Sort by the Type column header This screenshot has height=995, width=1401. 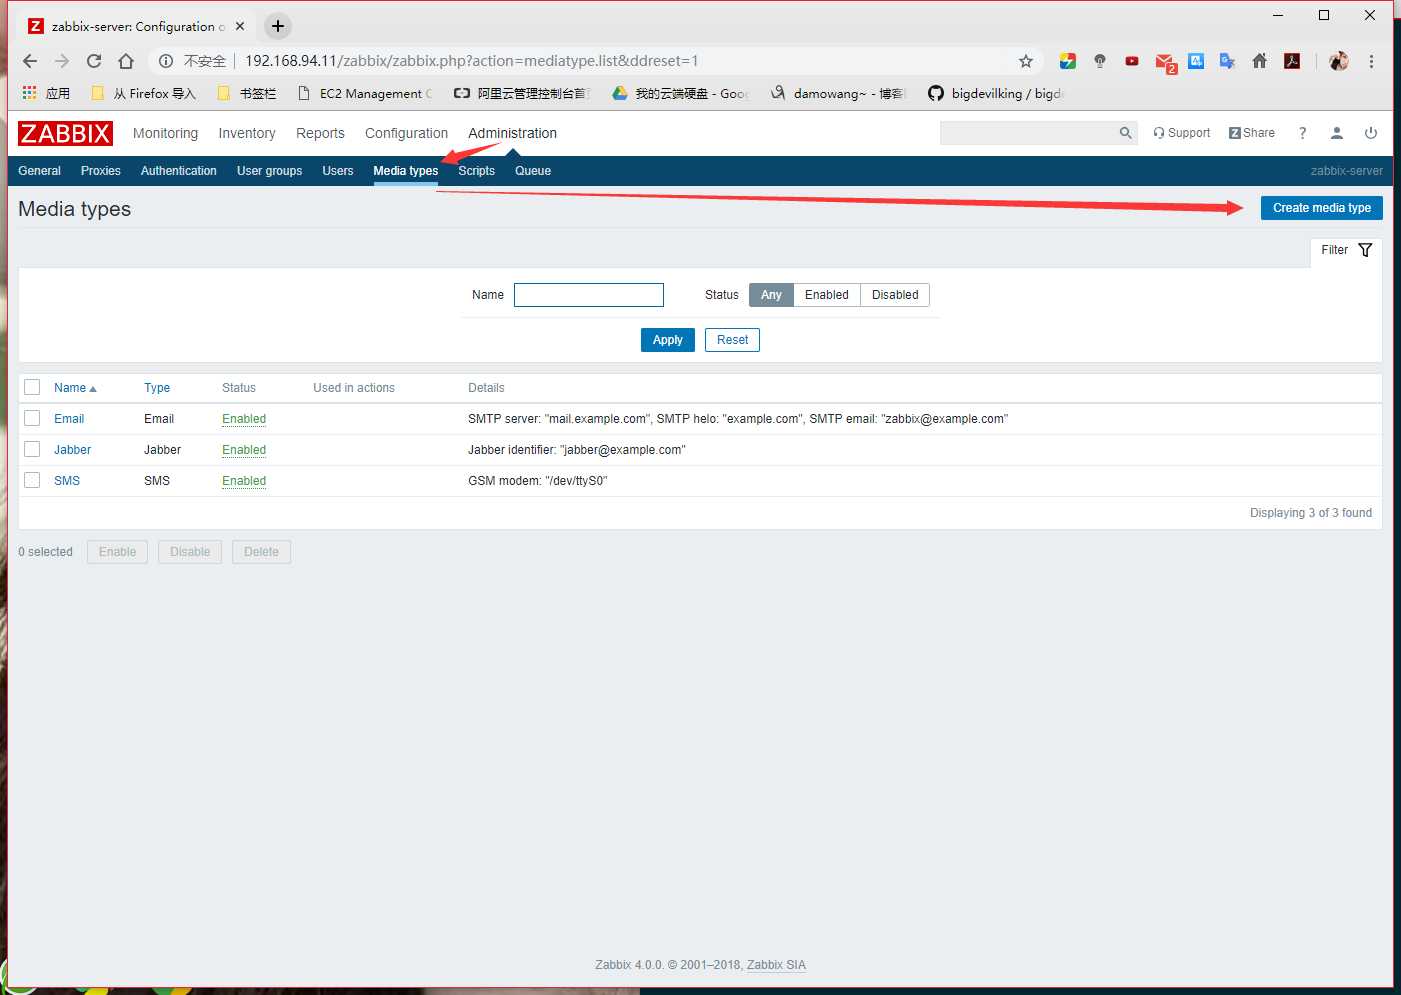[x=157, y=388]
